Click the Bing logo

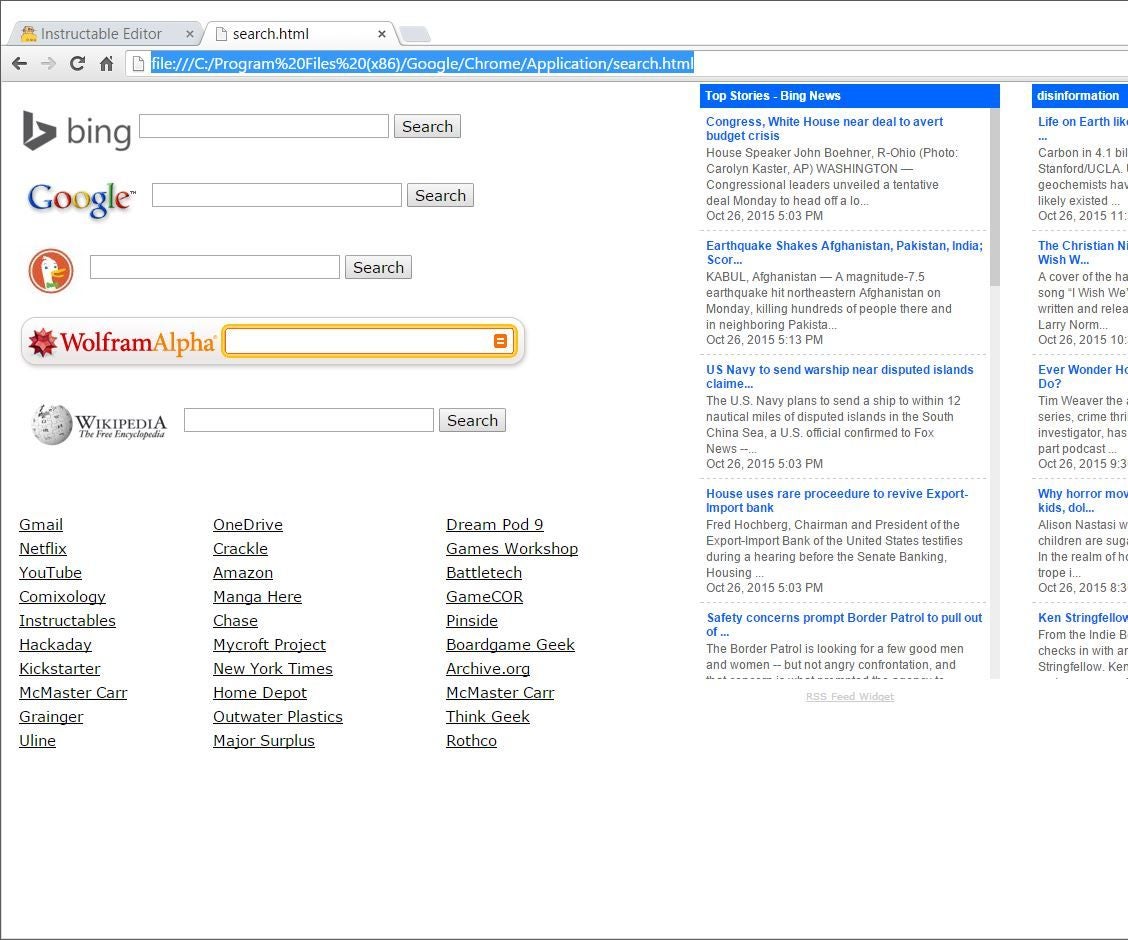pos(77,130)
